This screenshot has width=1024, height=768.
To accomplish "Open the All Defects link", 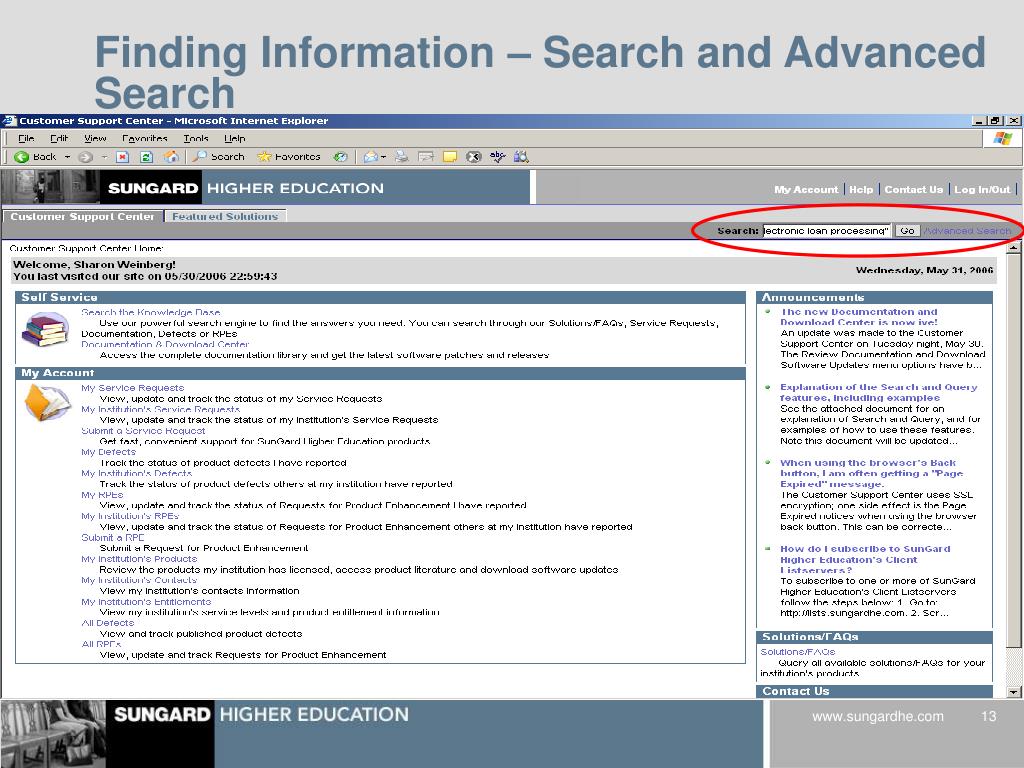I will point(108,623).
